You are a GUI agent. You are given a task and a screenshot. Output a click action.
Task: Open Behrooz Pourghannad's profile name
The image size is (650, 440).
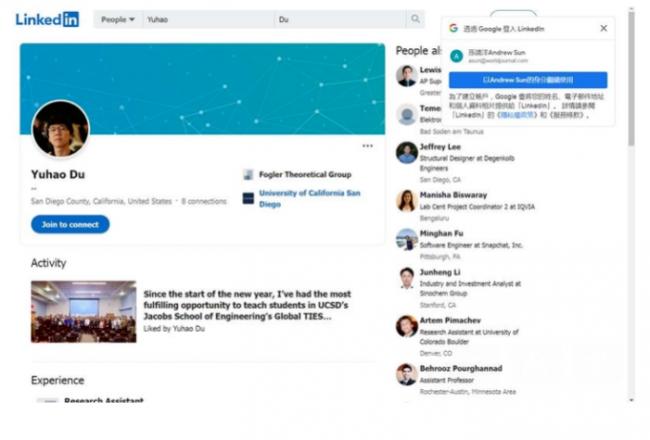point(461,369)
